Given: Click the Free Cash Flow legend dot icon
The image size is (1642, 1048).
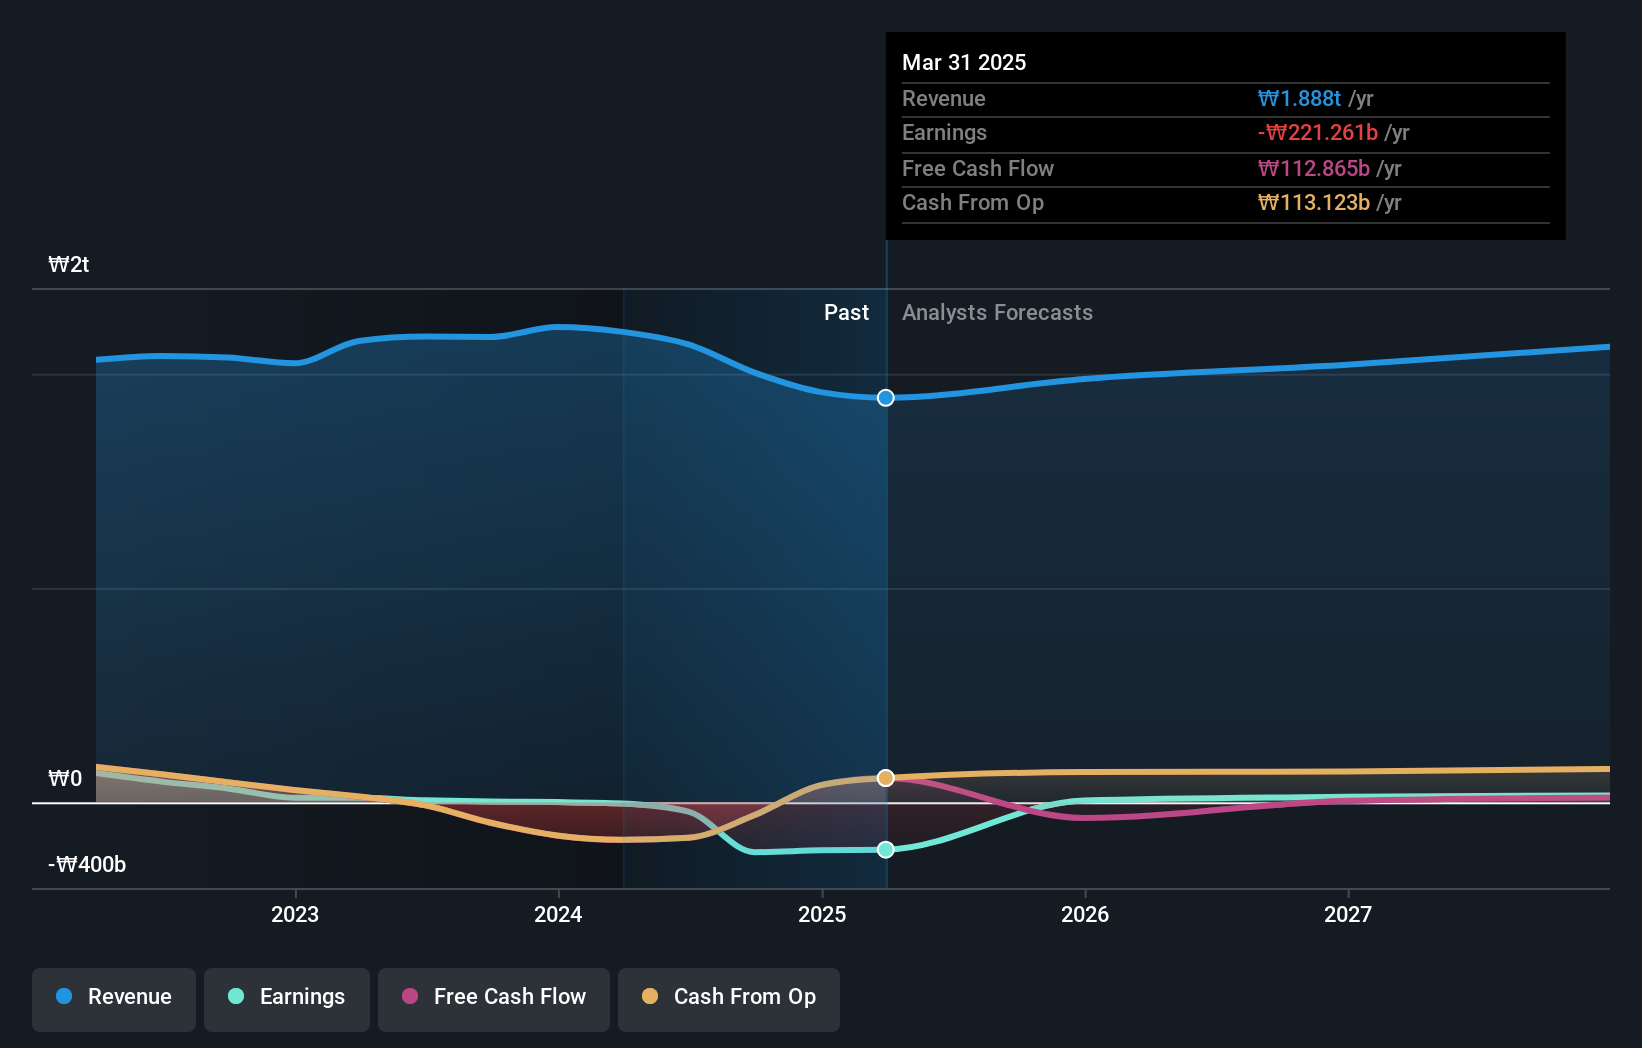Looking at the screenshot, I should click(x=409, y=996).
